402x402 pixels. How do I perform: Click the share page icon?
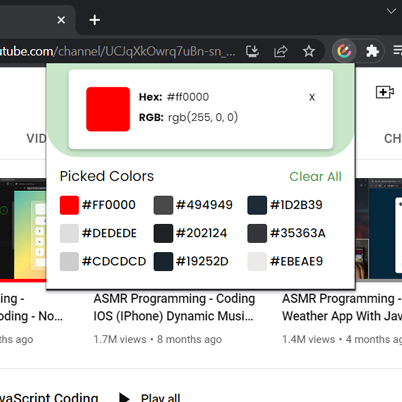280,51
